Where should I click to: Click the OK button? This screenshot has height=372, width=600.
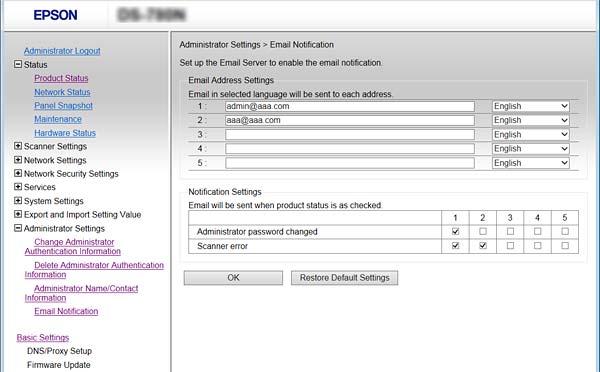click(233, 278)
